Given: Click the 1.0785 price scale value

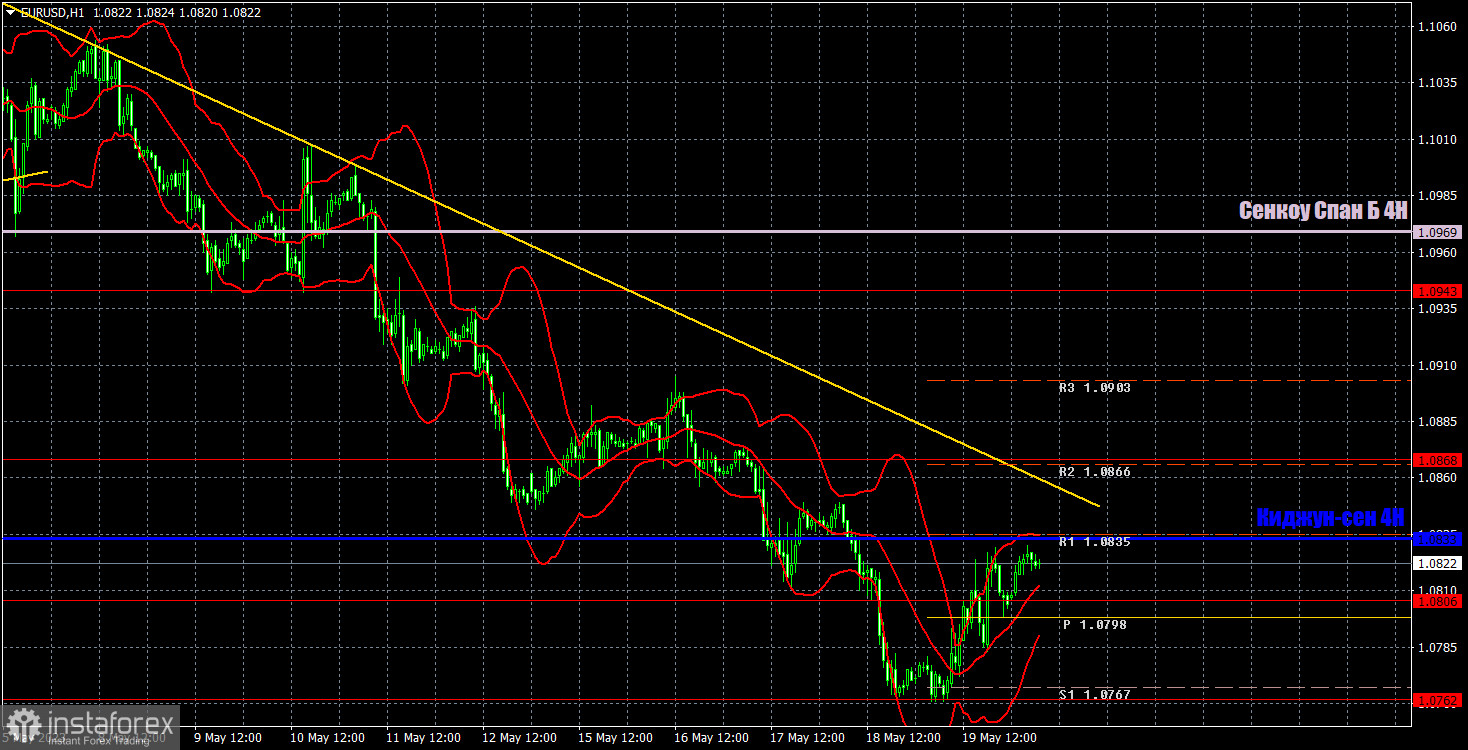Looking at the screenshot, I should [1437, 648].
